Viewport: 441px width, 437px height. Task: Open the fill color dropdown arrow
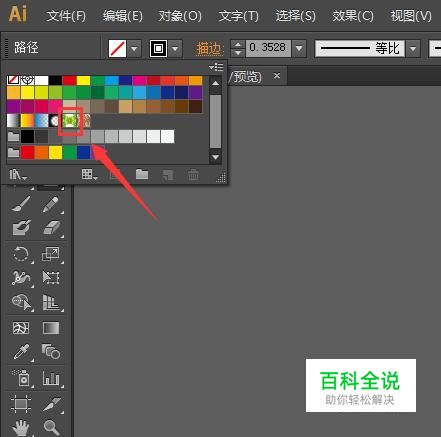(134, 49)
